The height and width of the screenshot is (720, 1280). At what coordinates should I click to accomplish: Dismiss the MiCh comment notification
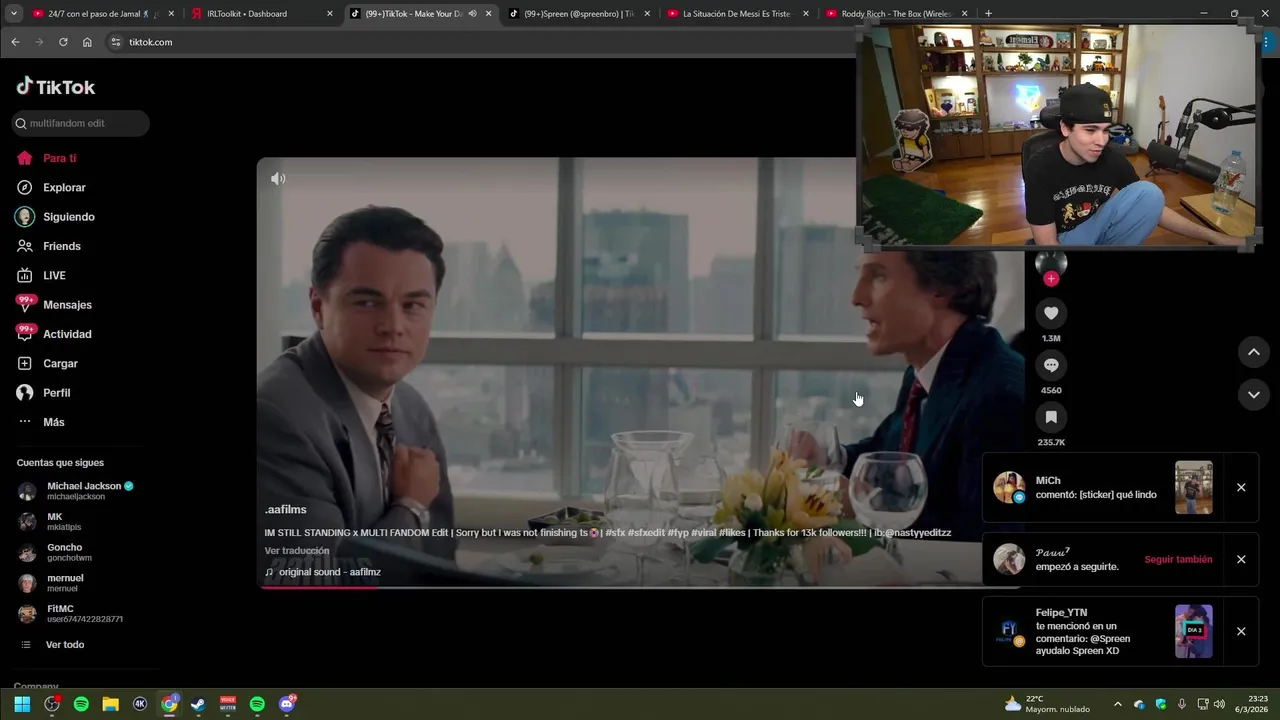1241,487
